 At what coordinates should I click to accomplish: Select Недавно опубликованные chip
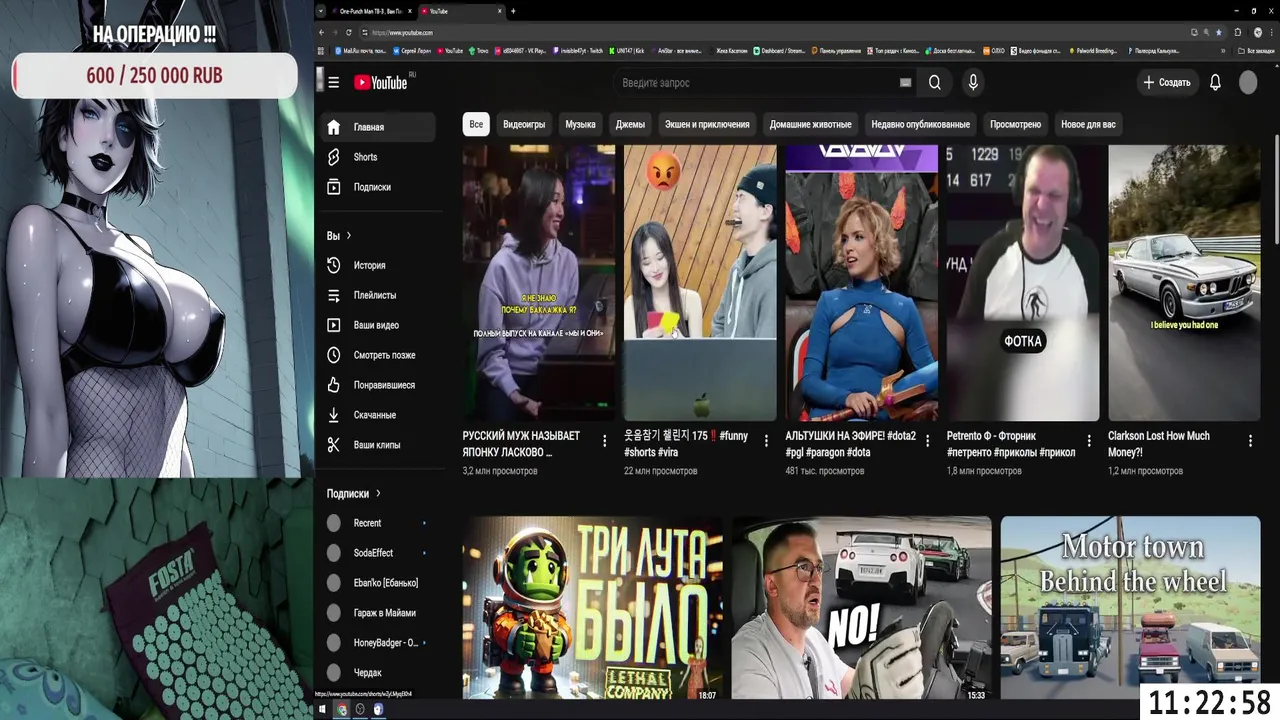(x=920, y=125)
